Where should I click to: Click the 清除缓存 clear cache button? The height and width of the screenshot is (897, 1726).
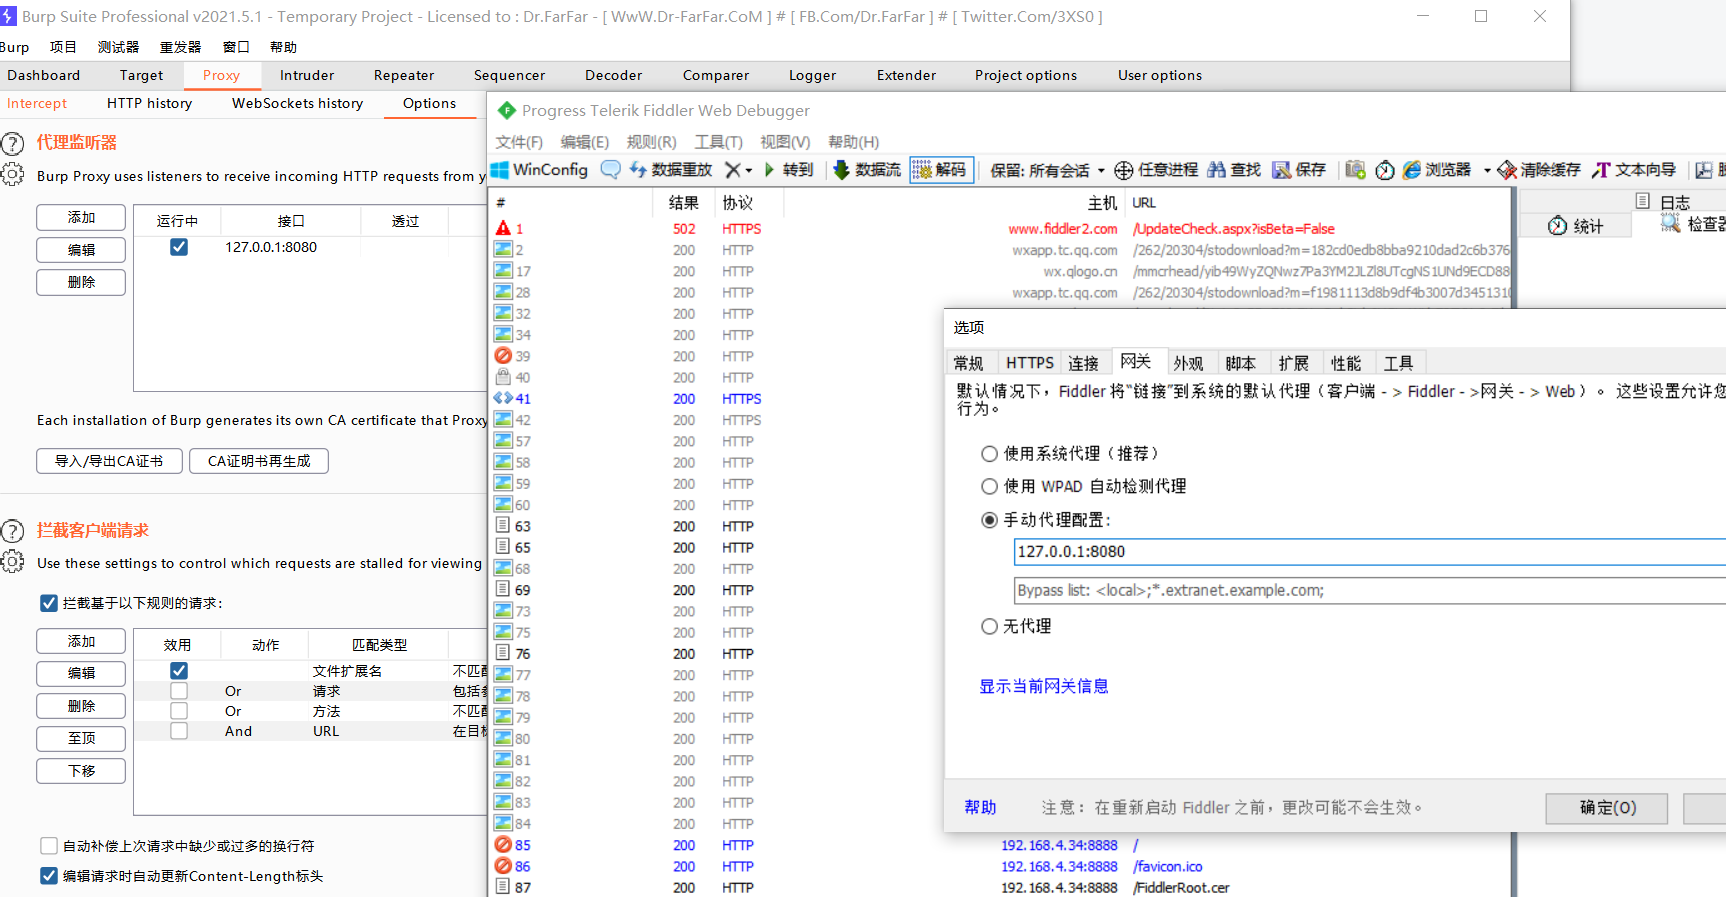coord(1539,170)
